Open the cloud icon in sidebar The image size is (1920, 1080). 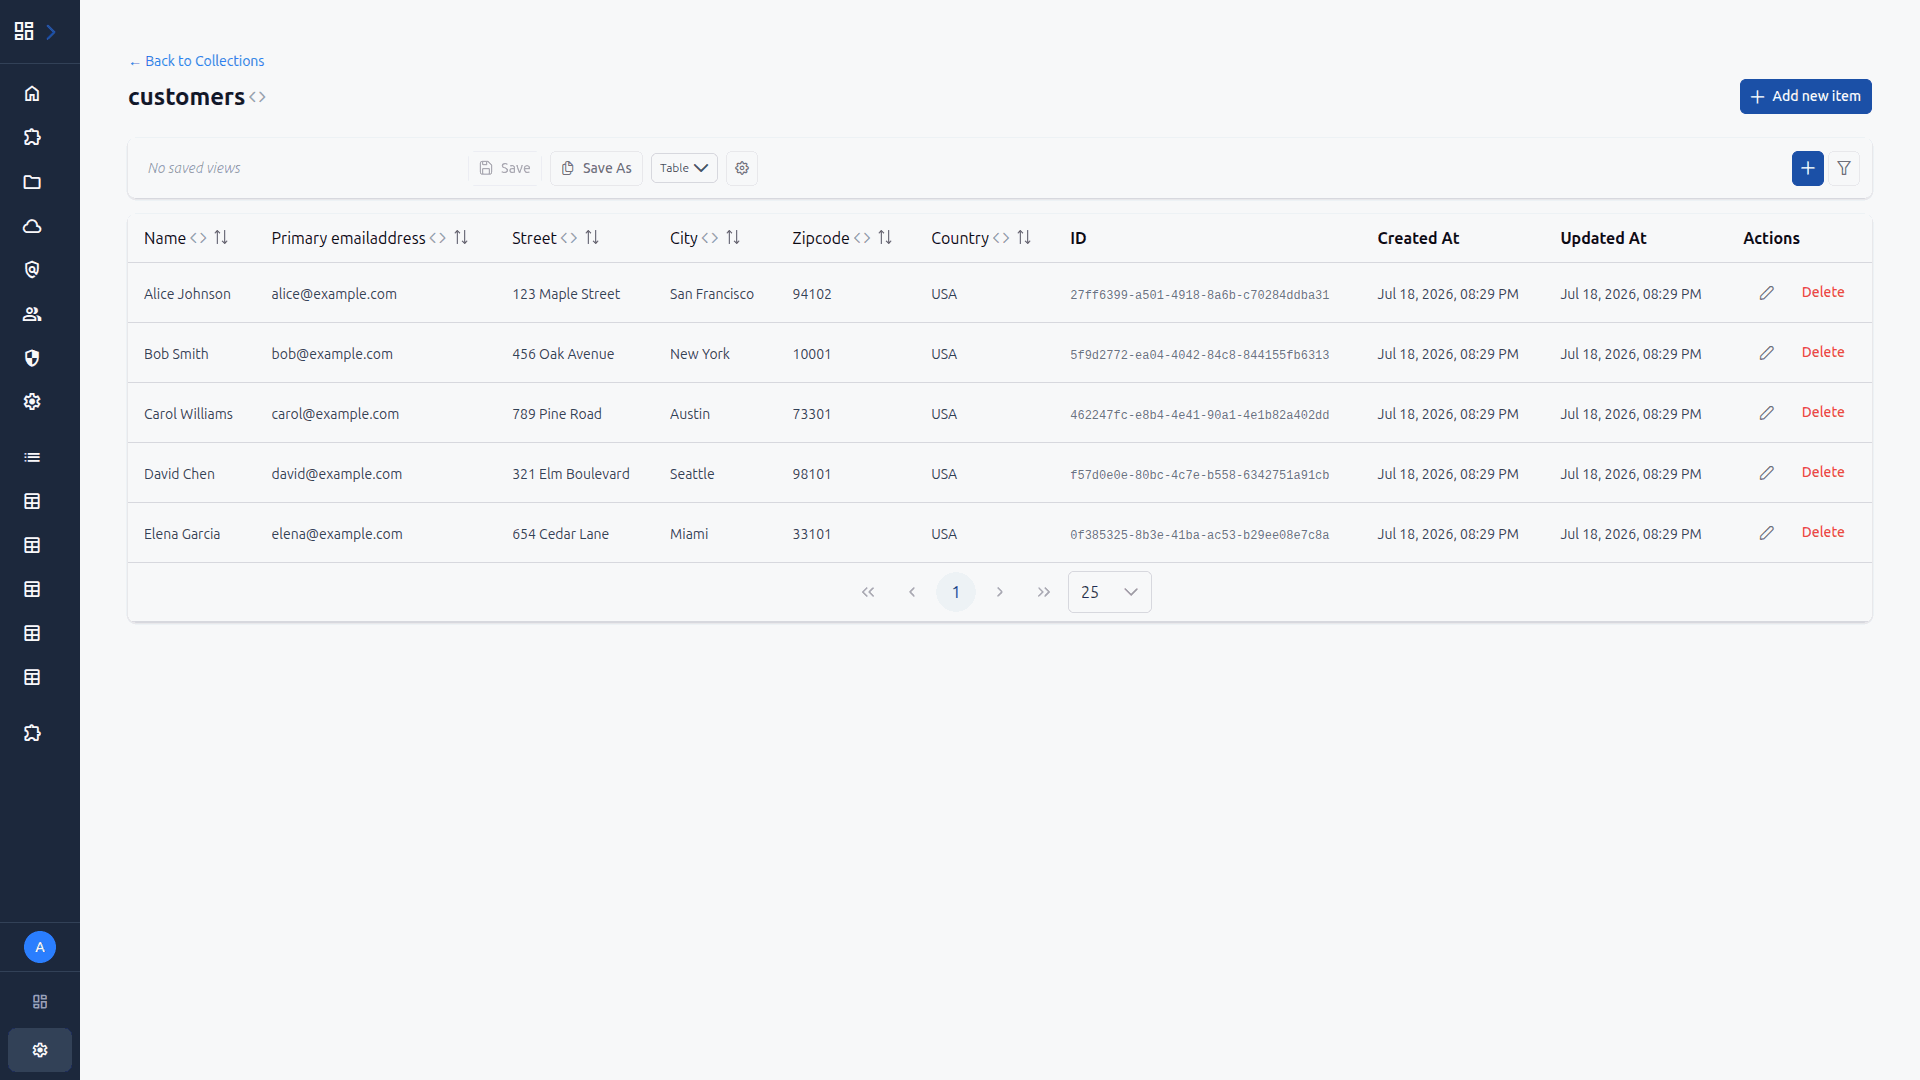[32, 226]
